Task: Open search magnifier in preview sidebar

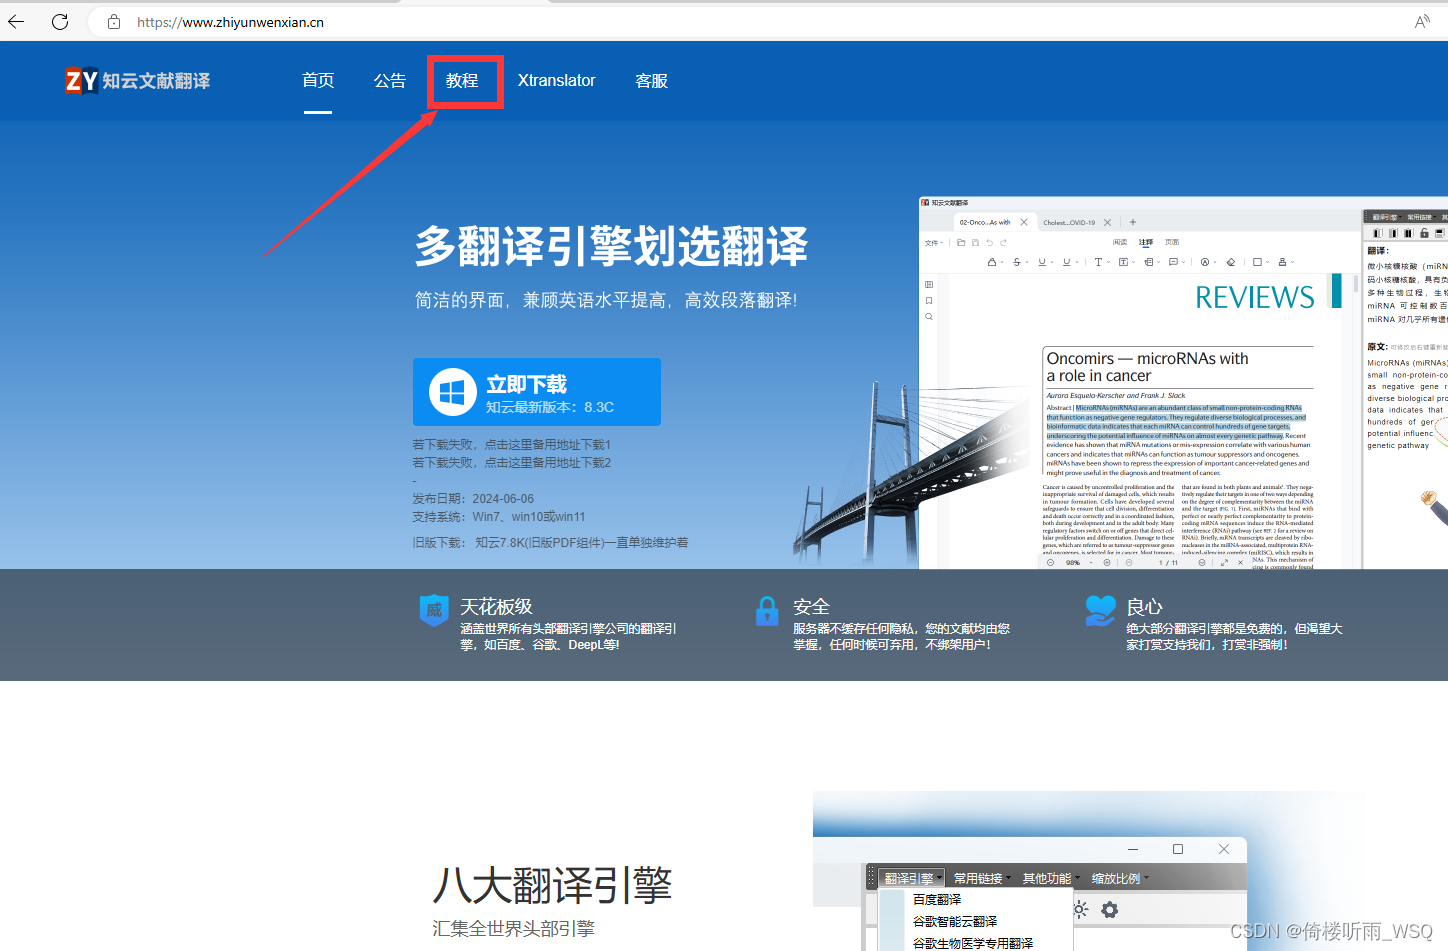Action: click(x=929, y=316)
